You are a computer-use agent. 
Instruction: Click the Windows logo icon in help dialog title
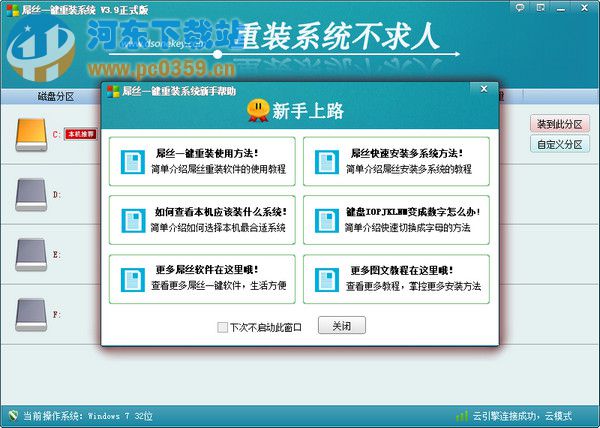[x=113, y=91]
